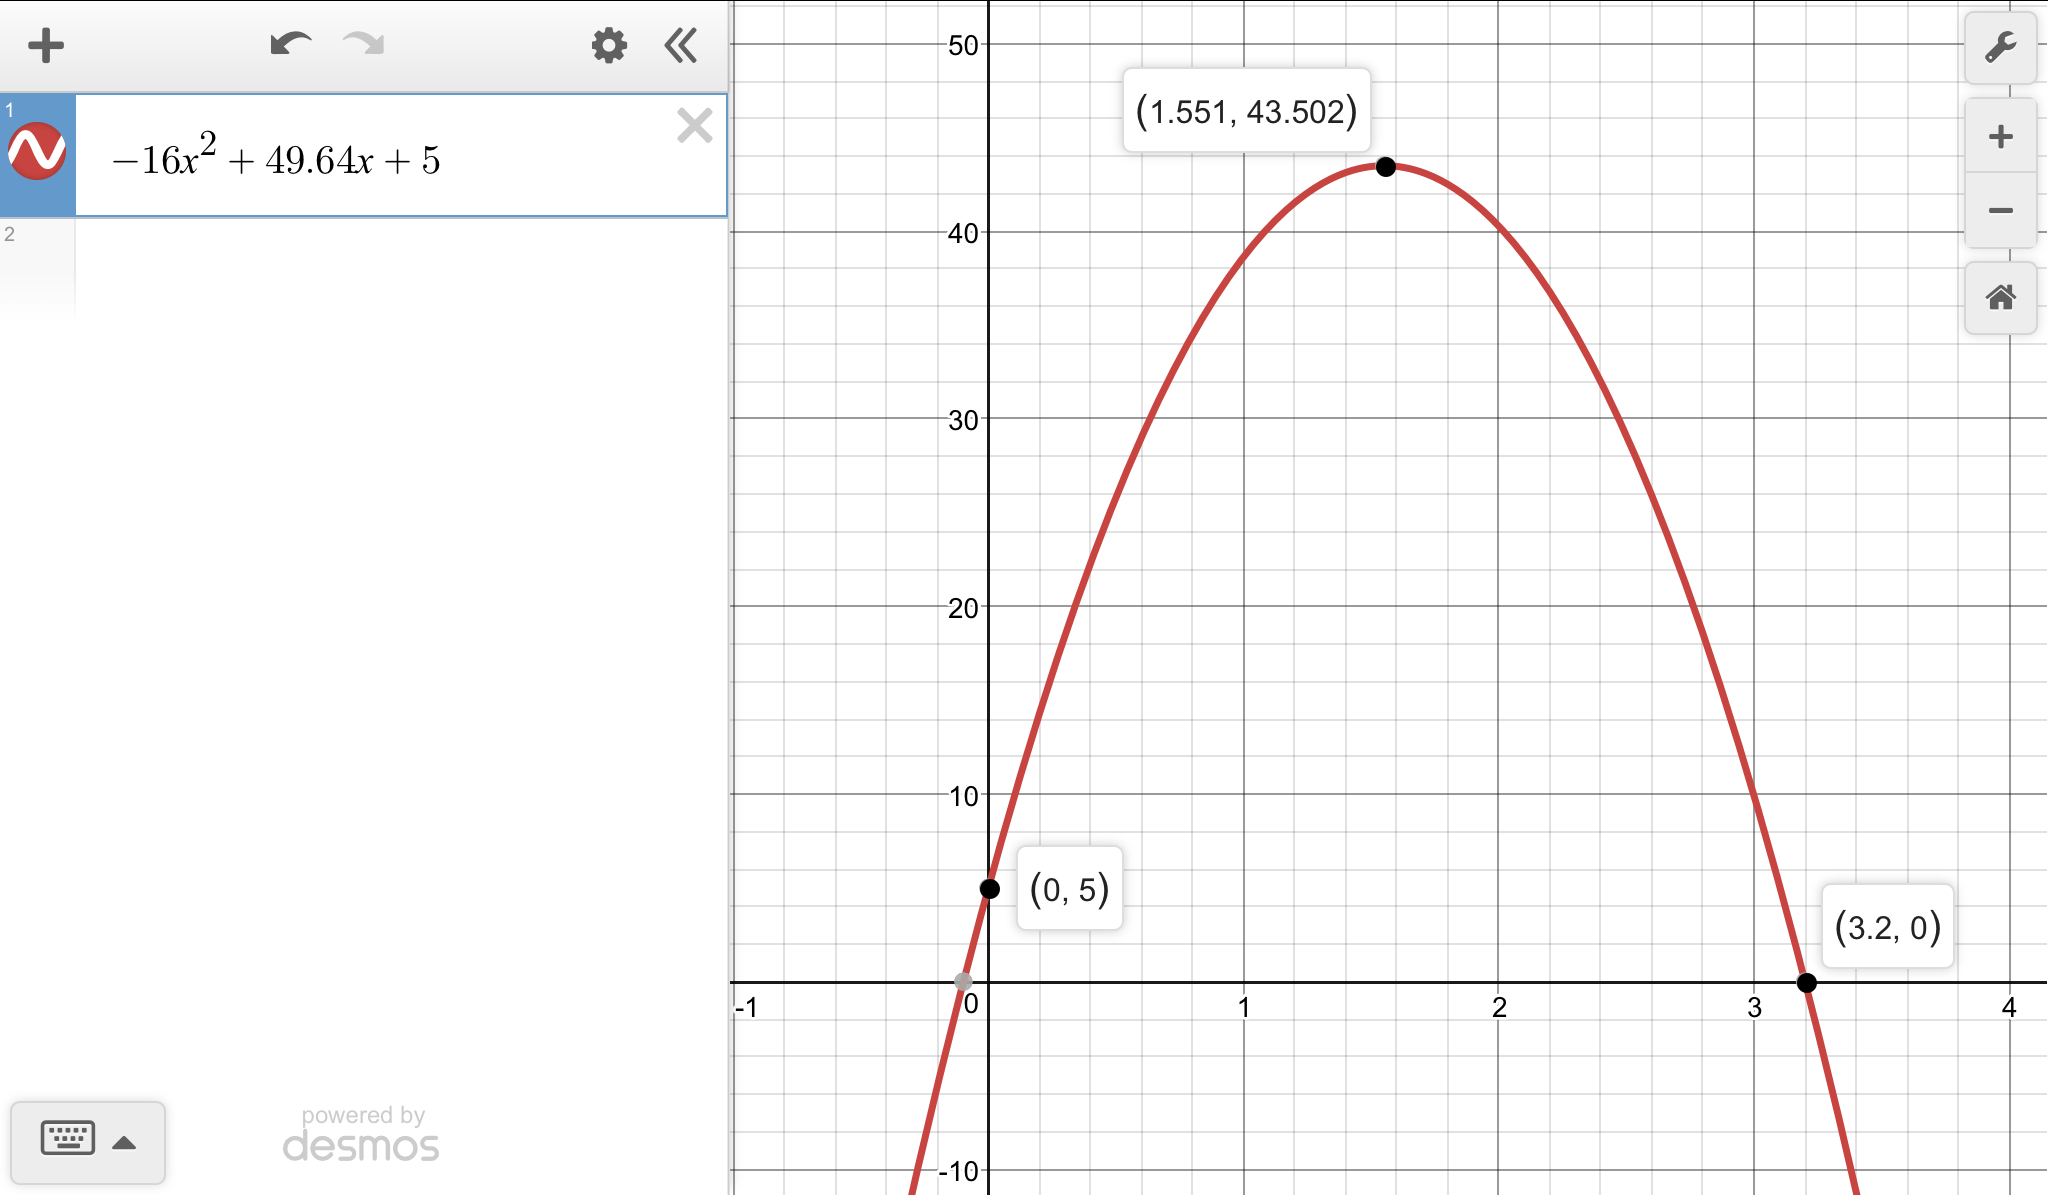The width and height of the screenshot is (2048, 1195).
Task: Open the expression list settings gear
Action: click(608, 46)
